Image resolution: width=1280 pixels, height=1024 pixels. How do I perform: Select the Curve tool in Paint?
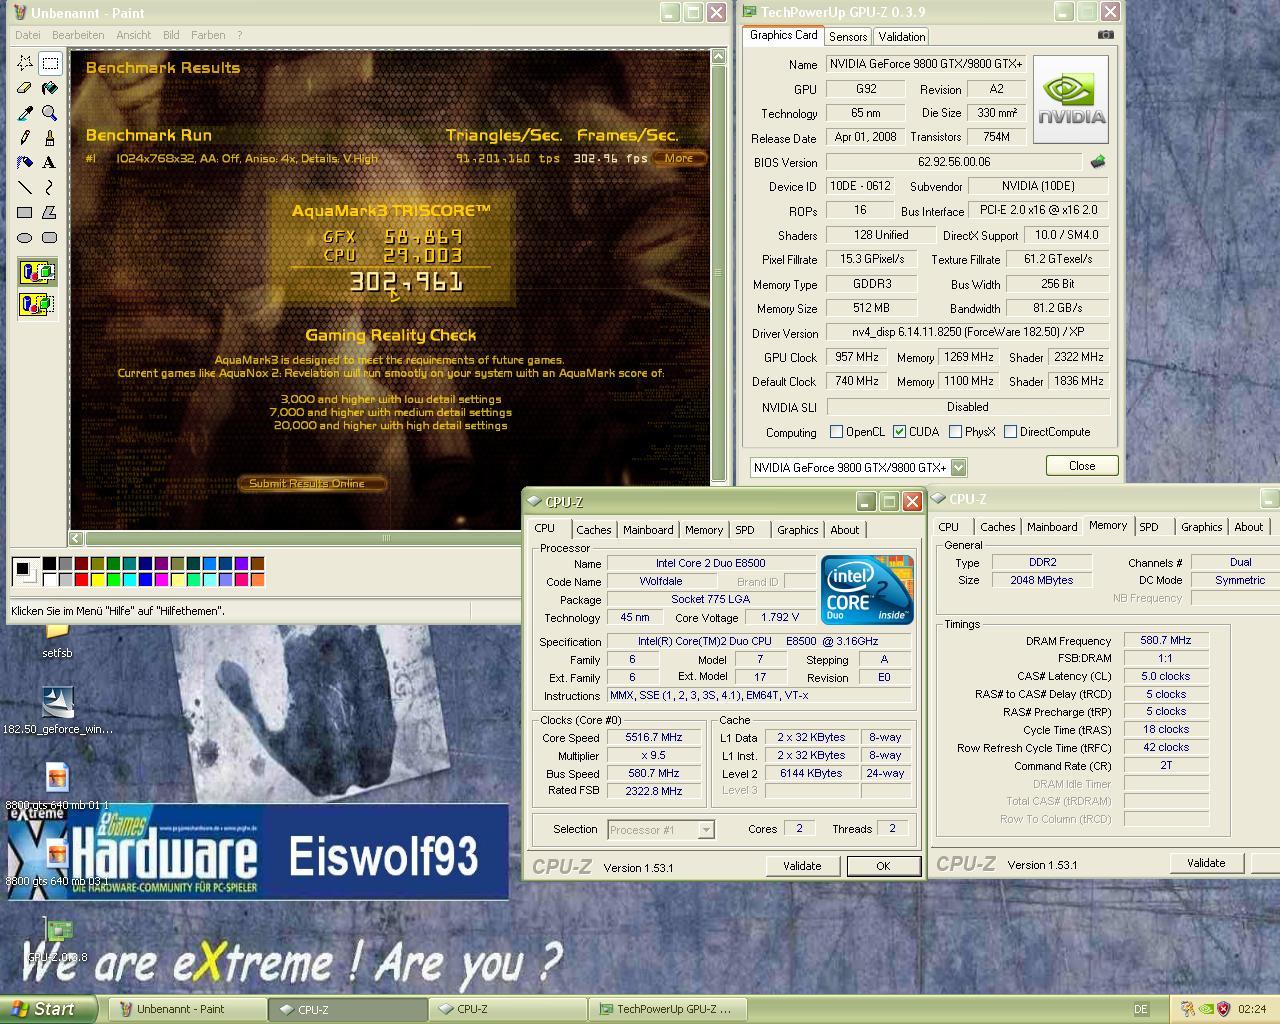[x=50, y=188]
